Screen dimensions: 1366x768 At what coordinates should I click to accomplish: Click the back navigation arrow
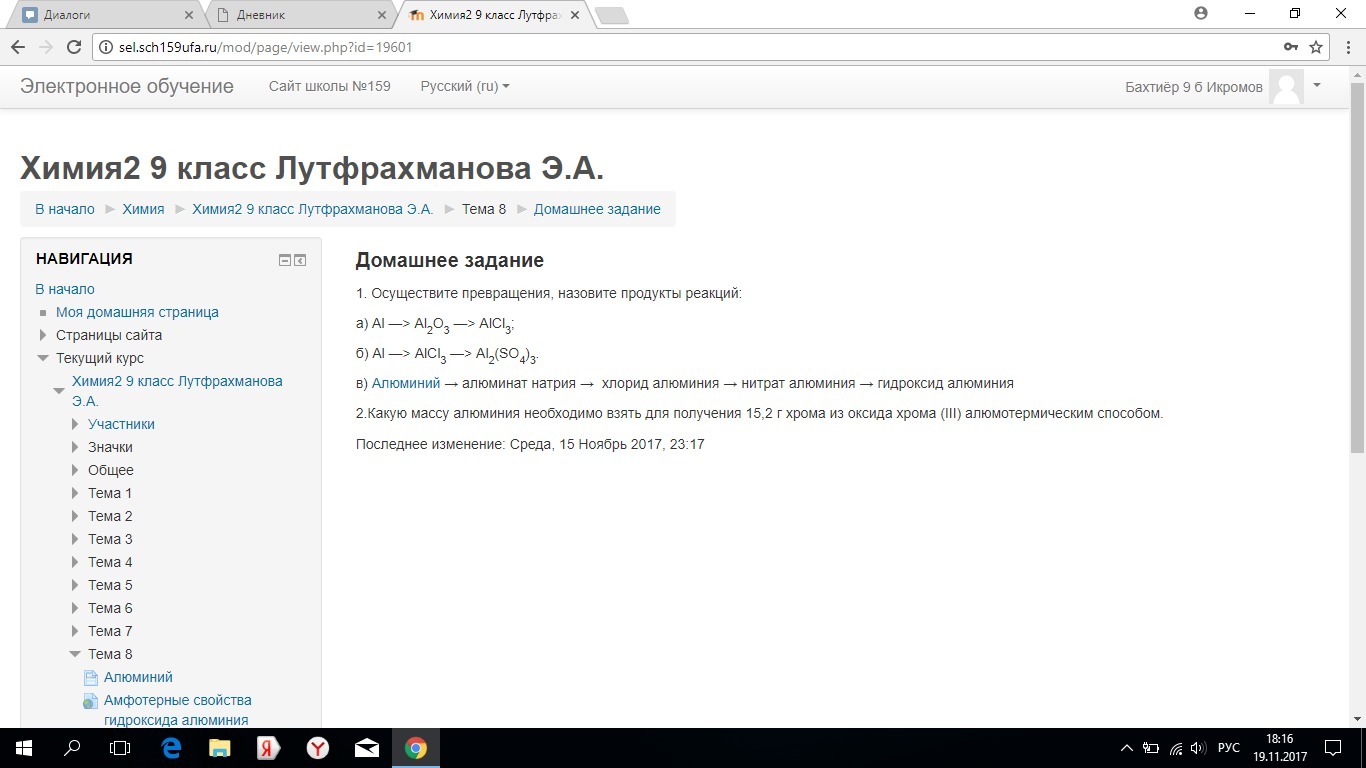[x=17, y=46]
